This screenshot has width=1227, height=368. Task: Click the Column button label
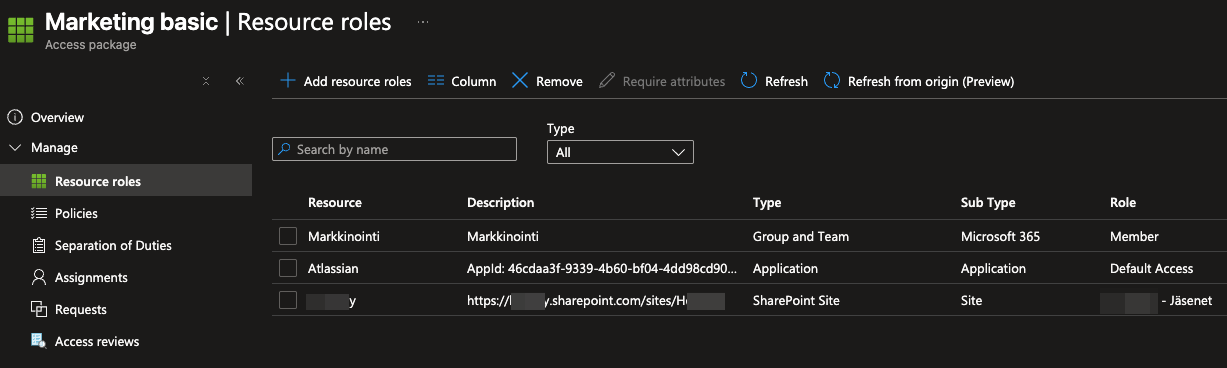coord(474,81)
